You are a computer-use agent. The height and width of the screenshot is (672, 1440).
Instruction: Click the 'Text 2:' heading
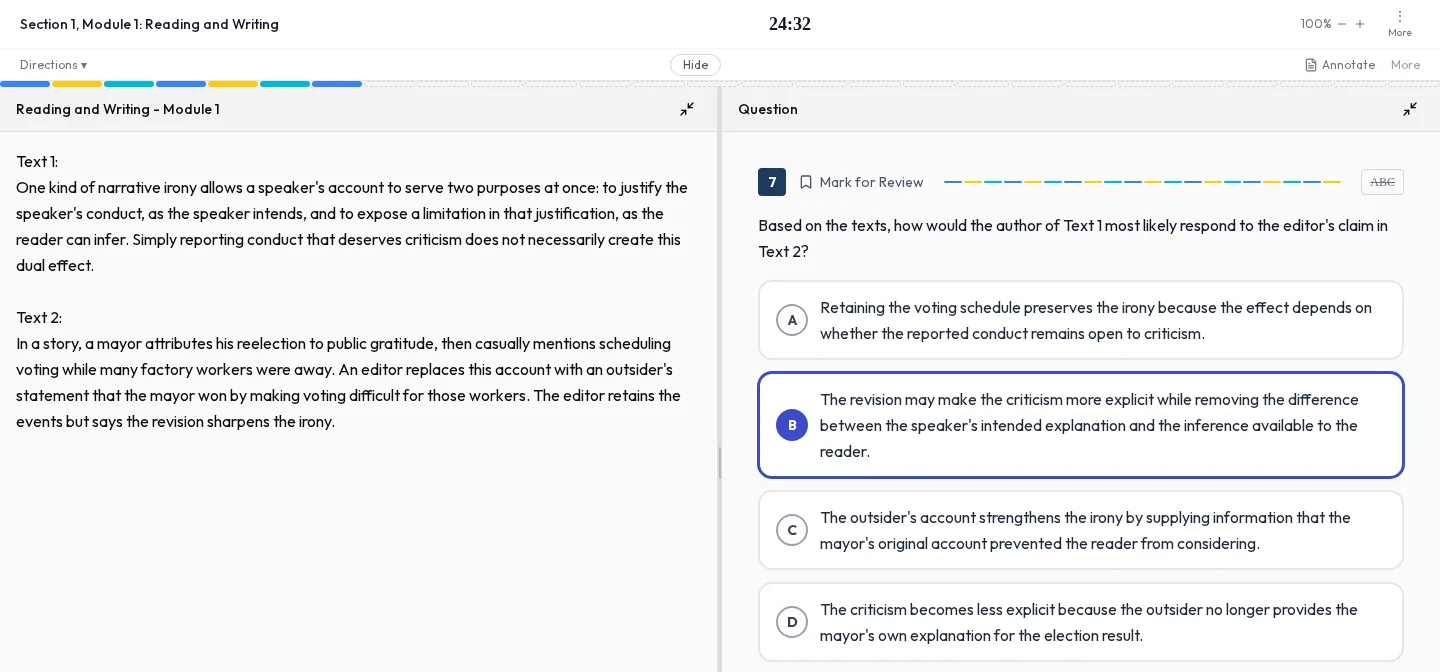point(39,317)
